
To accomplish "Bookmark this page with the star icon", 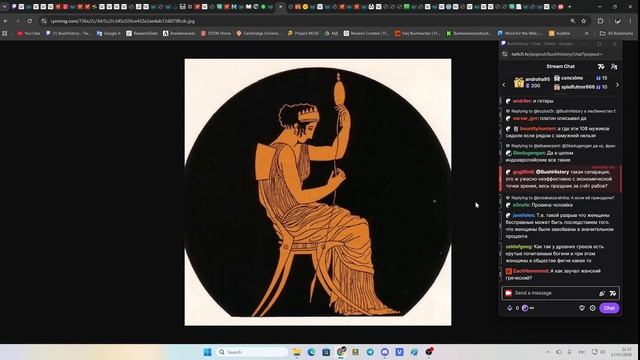I will (584, 21).
